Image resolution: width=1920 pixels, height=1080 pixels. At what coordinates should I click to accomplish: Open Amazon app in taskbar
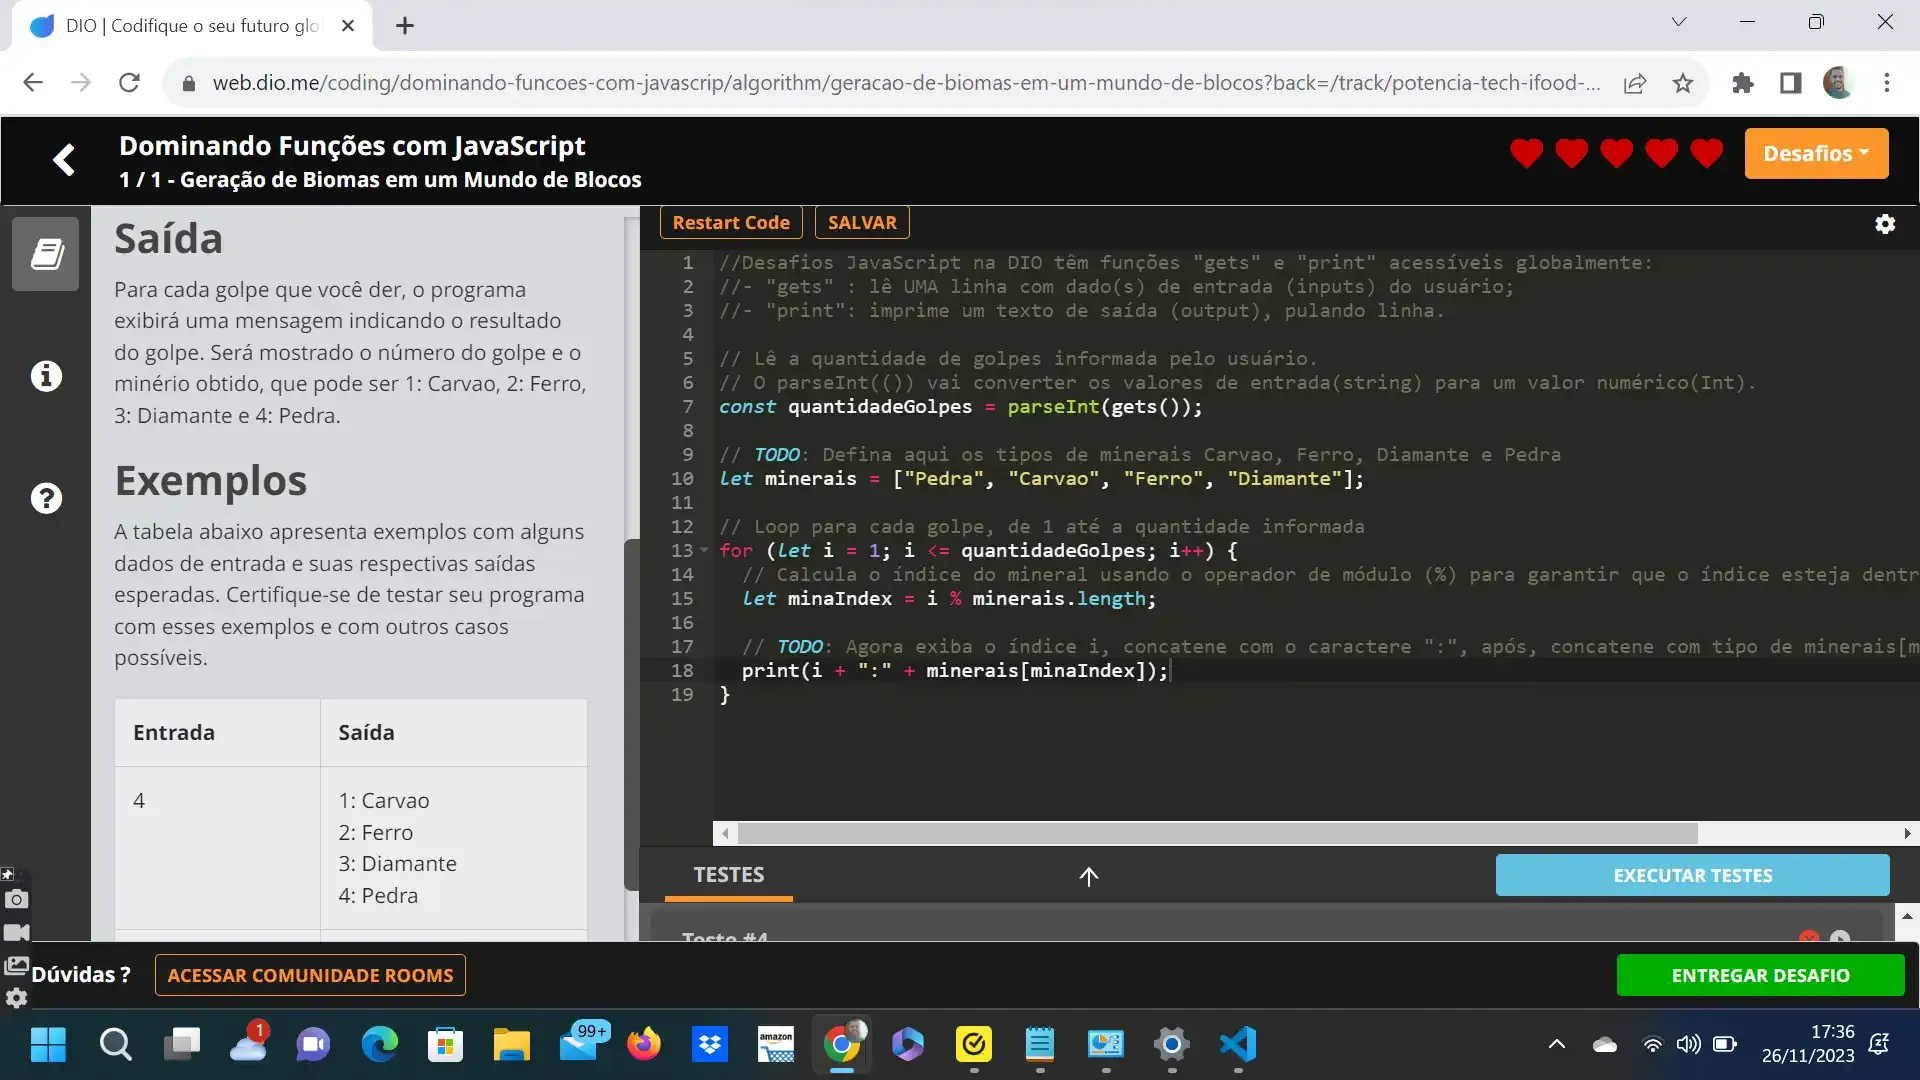pyautogui.click(x=776, y=1045)
